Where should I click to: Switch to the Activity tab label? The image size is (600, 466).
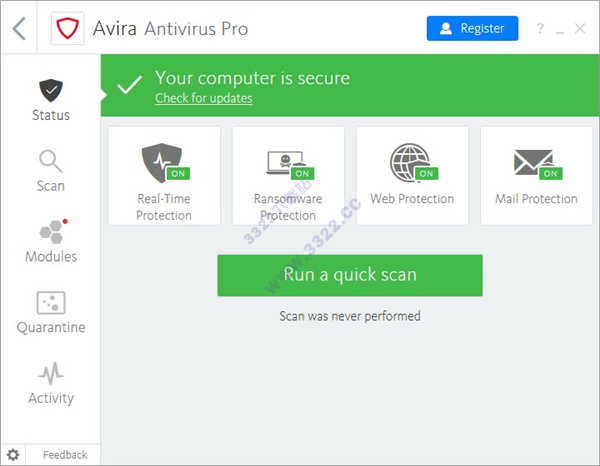coord(51,398)
